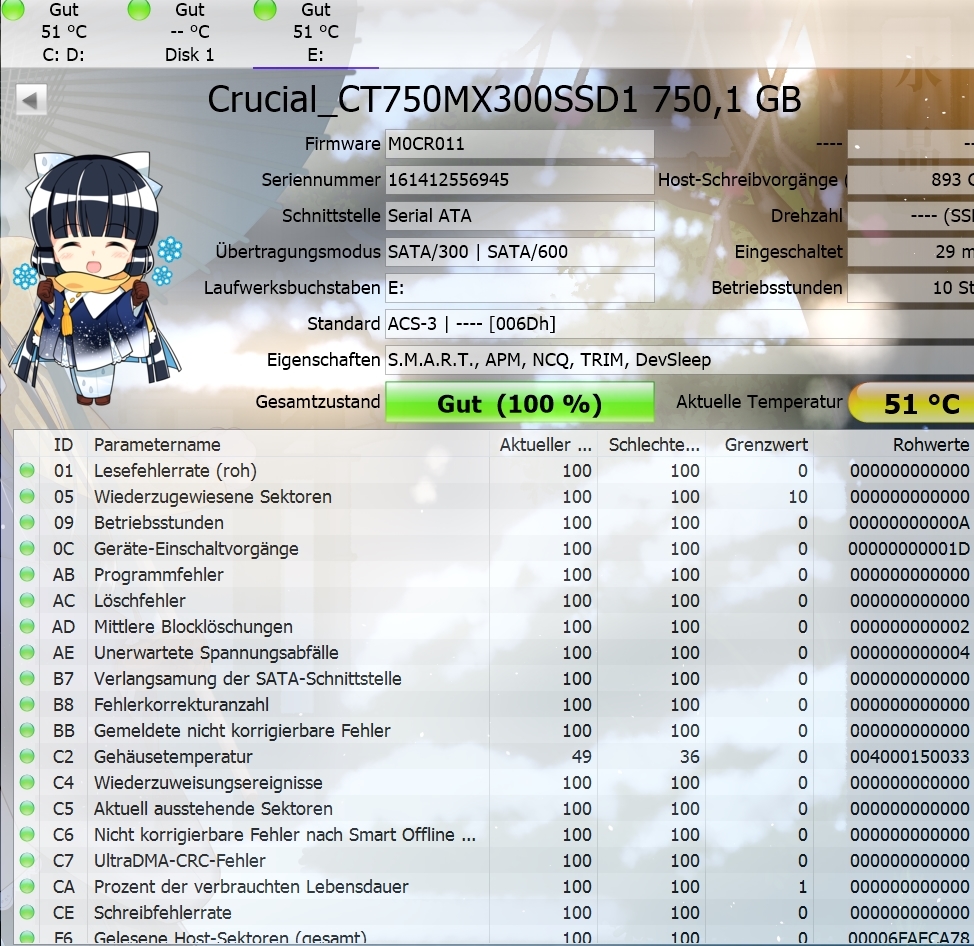
Task: Click raw value 0000000001D
Action: pyautogui.click(x=909, y=549)
